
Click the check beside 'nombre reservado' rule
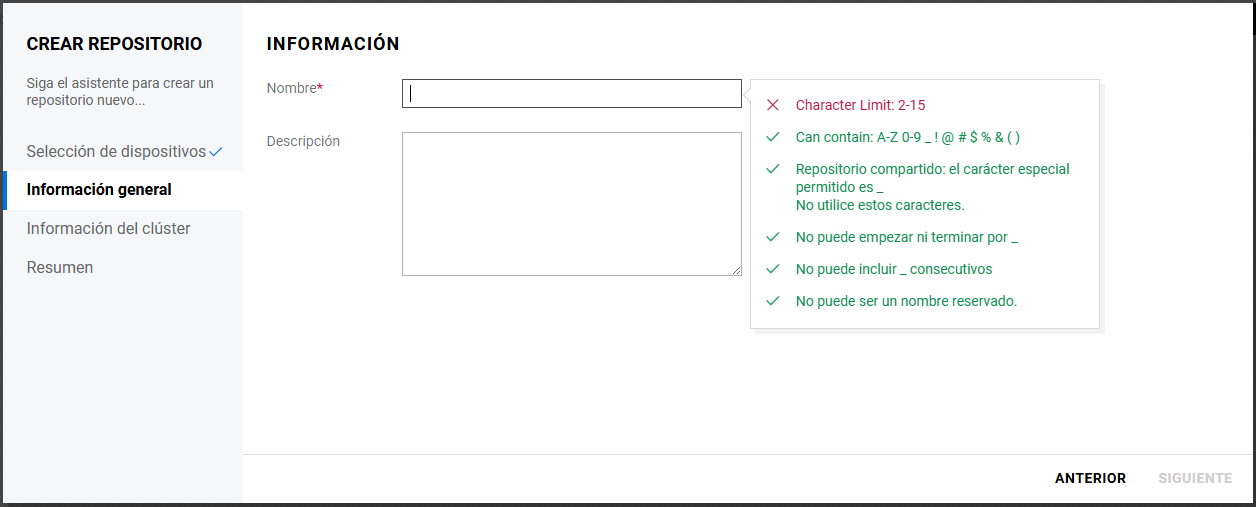[772, 301]
